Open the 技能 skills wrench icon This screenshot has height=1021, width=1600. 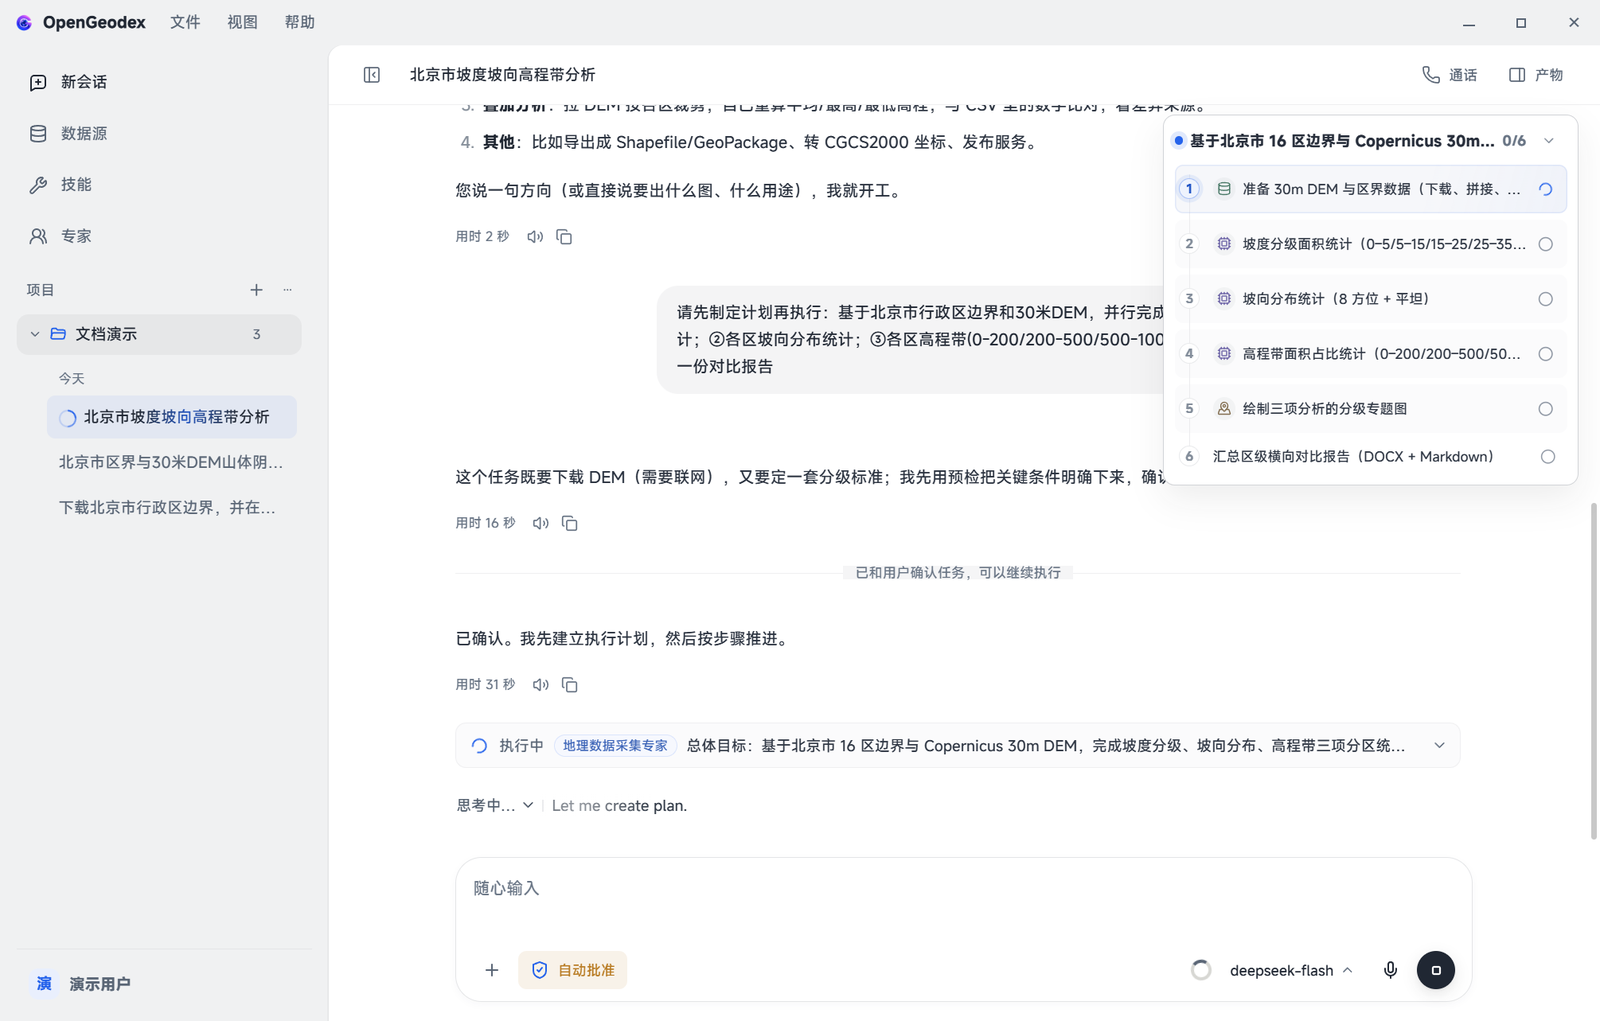click(38, 184)
